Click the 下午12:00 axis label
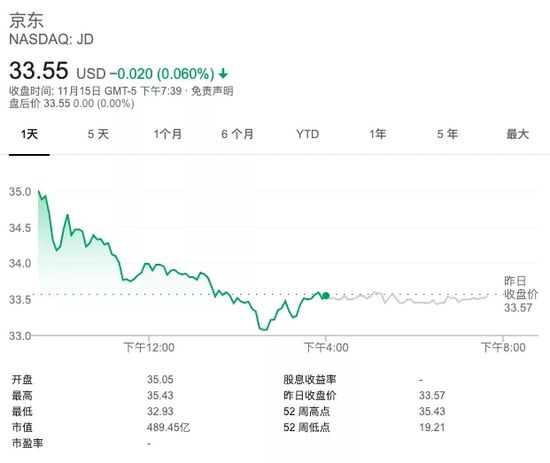Image resolution: width=550 pixels, height=463 pixels. (x=149, y=348)
